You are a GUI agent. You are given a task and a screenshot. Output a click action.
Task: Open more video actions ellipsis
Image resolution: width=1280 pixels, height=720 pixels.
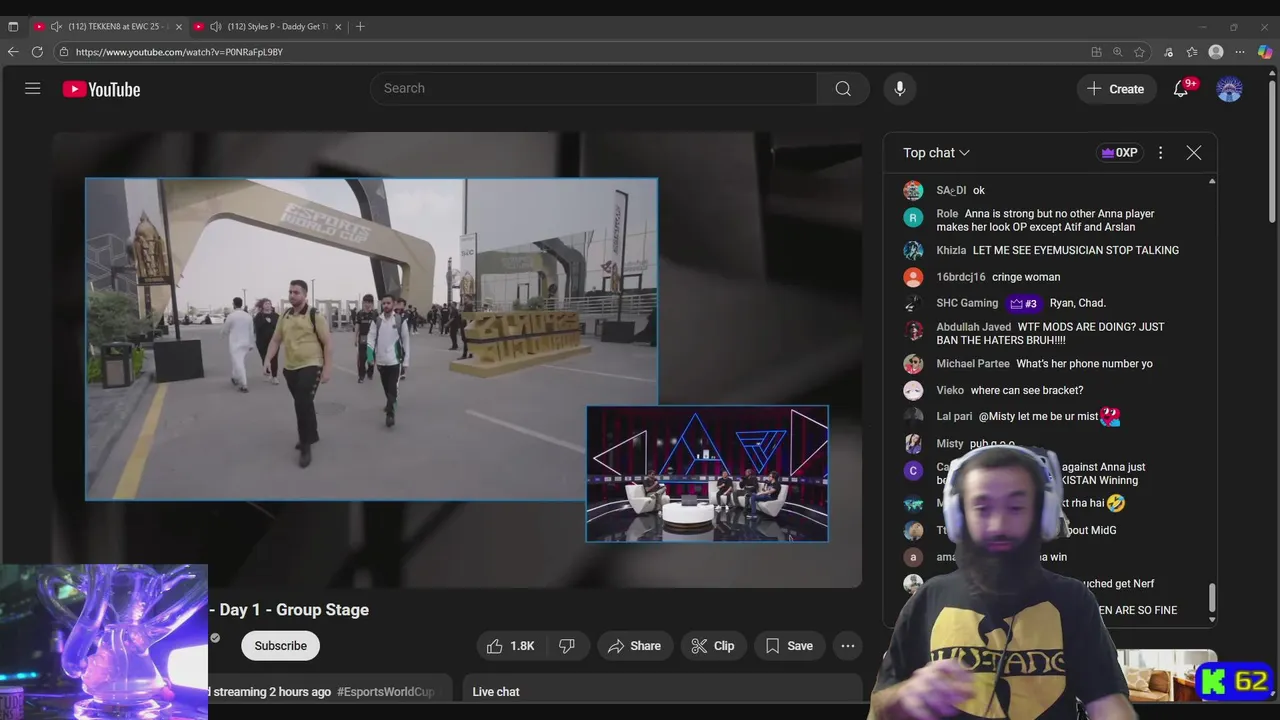[848, 646]
